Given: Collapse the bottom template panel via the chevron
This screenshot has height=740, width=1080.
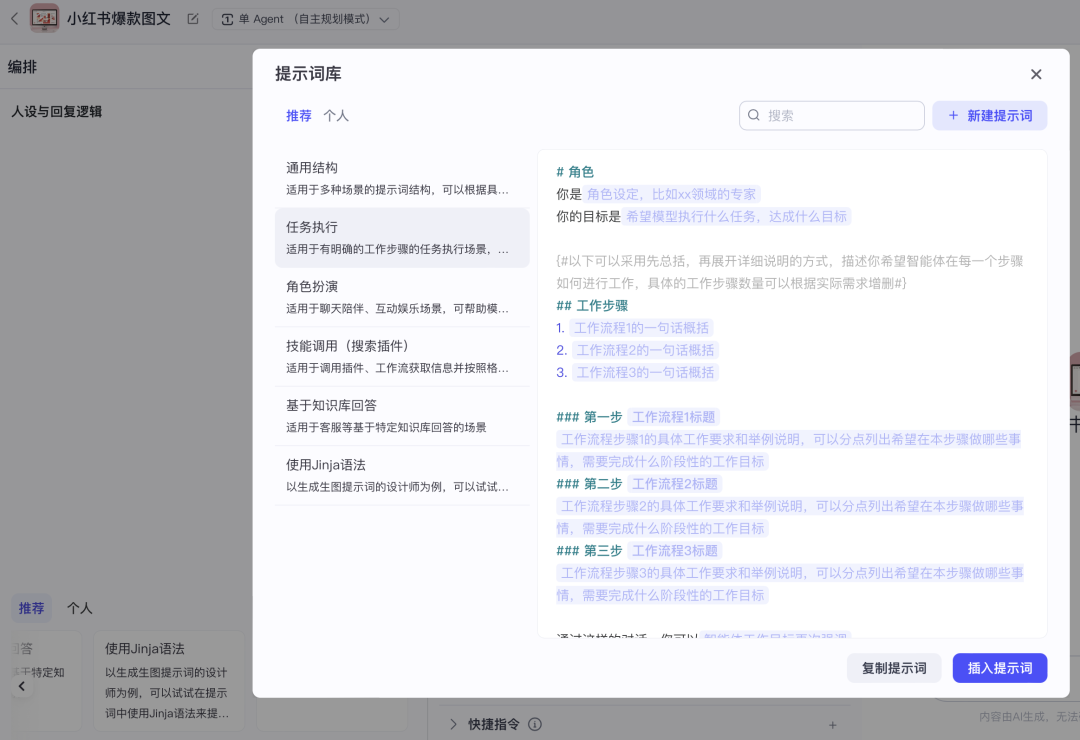Looking at the screenshot, I should click(22, 686).
